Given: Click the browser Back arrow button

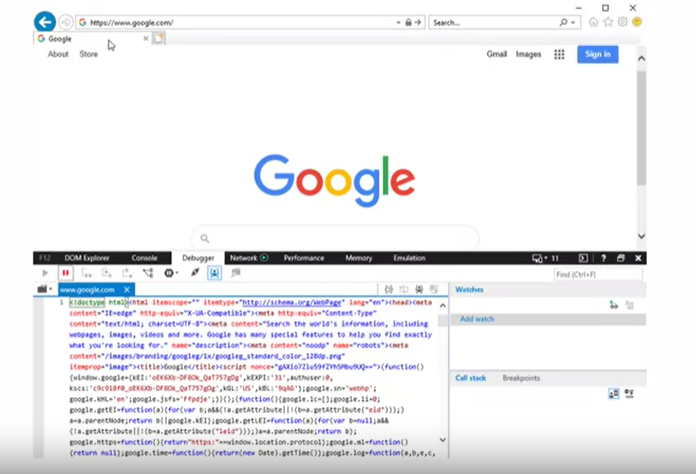Looking at the screenshot, I should (x=45, y=22).
